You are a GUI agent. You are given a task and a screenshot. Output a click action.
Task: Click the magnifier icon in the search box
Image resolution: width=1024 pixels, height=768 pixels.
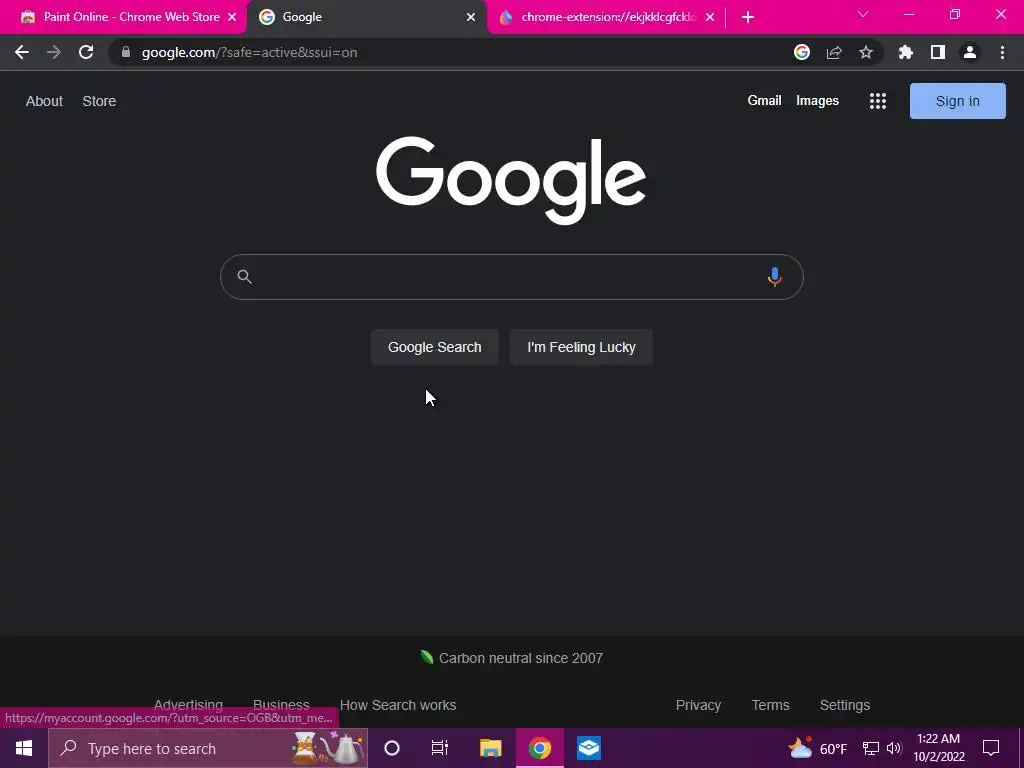pyautogui.click(x=244, y=277)
